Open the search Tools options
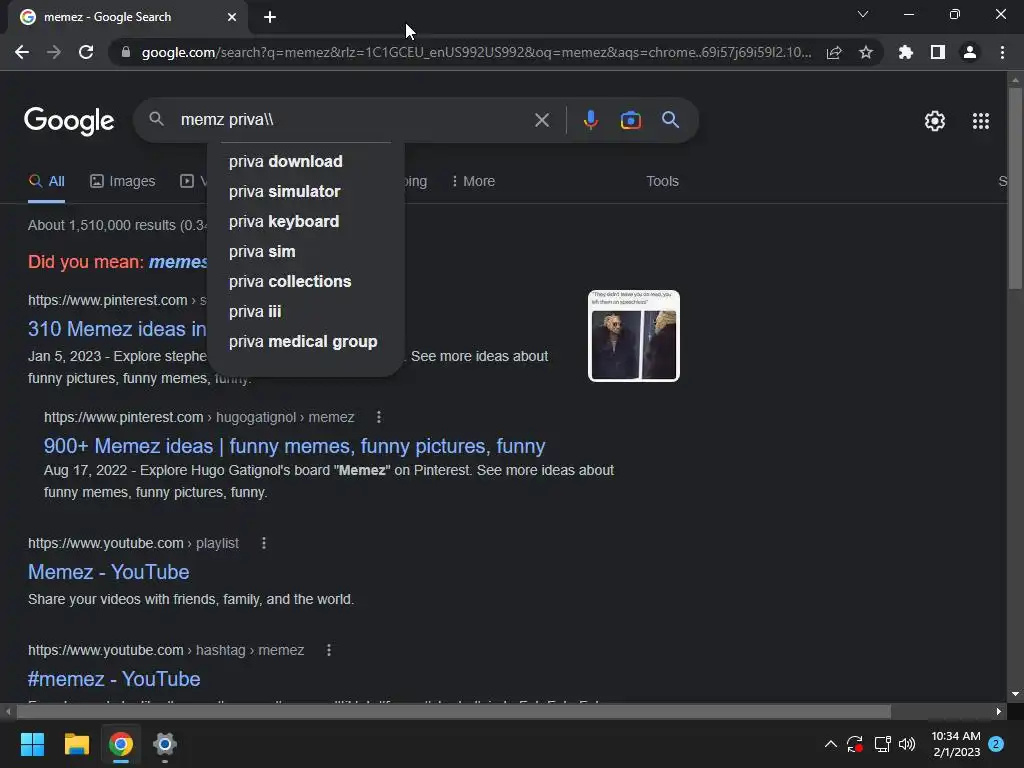The height and width of the screenshot is (768, 1024). pos(662,182)
